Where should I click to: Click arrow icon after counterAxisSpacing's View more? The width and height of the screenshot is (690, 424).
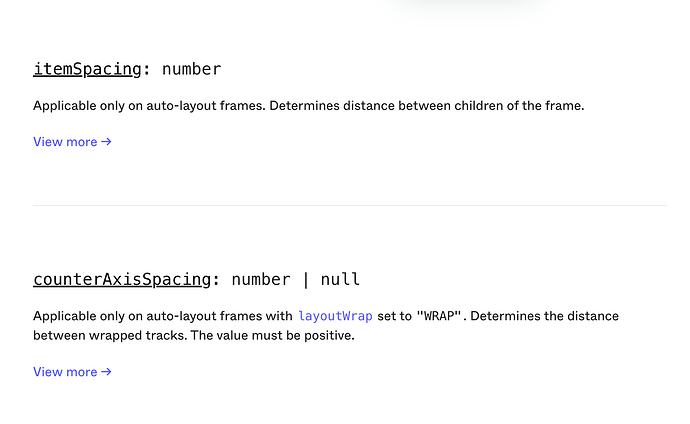(x=107, y=372)
